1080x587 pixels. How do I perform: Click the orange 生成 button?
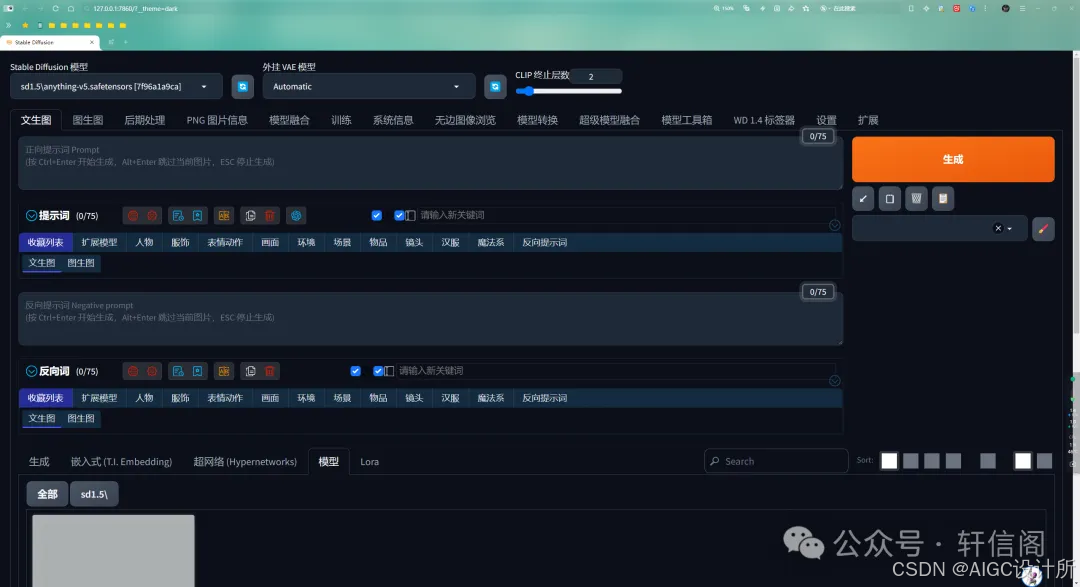tap(952, 159)
